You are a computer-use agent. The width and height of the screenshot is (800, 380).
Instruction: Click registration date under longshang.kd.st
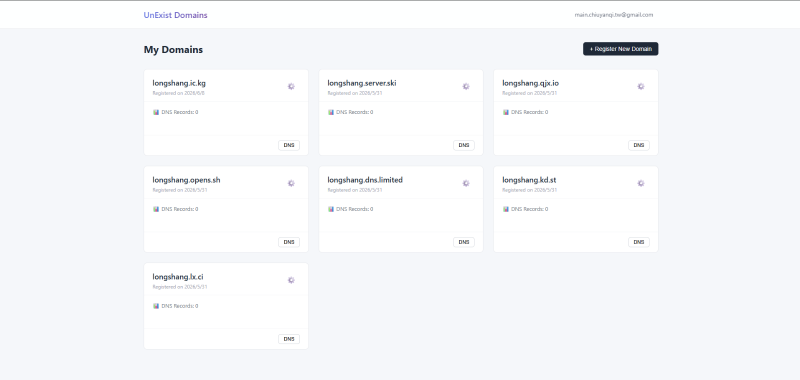(x=530, y=190)
